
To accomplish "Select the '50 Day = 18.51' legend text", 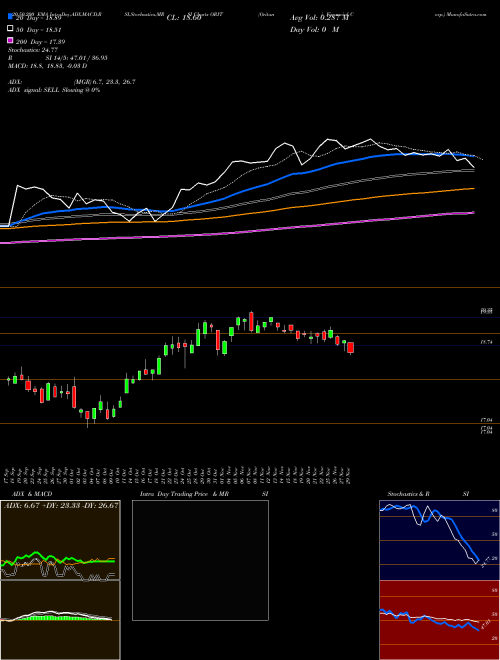I will (39, 30).
